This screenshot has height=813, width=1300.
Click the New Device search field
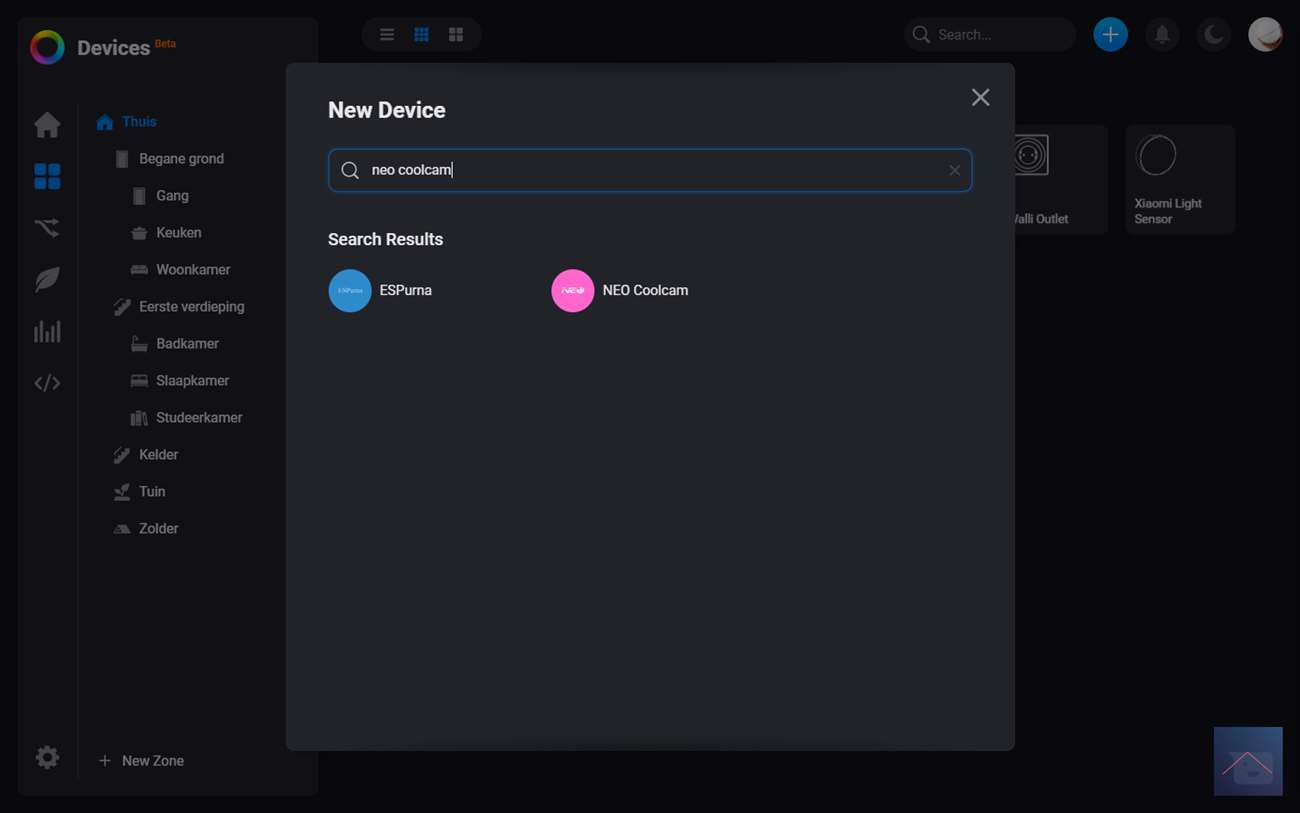click(x=650, y=171)
